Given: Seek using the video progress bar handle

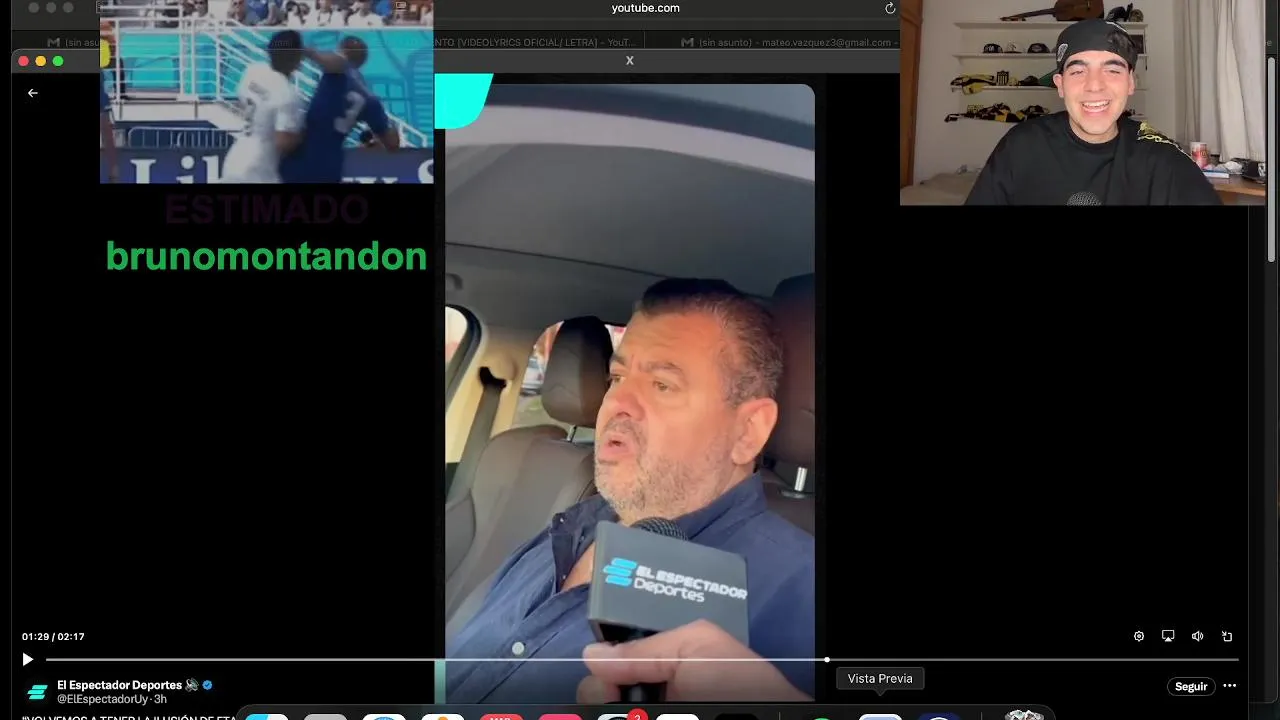Looking at the screenshot, I should click(x=827, y=659).
